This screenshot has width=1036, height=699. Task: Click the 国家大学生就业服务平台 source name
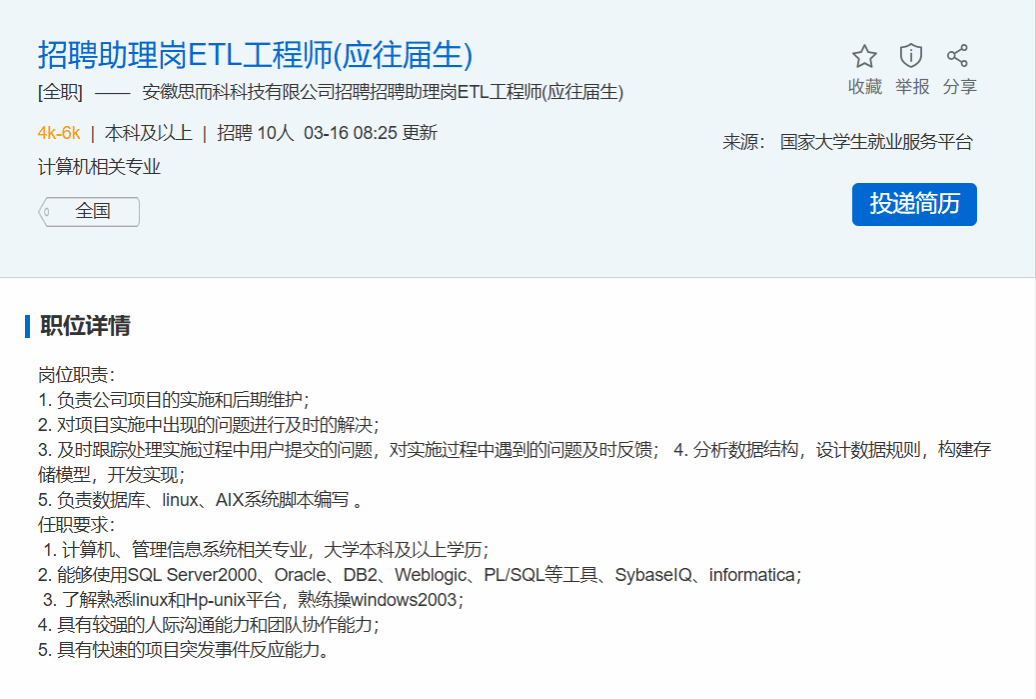pyautogui.click(x=876, y=142)
